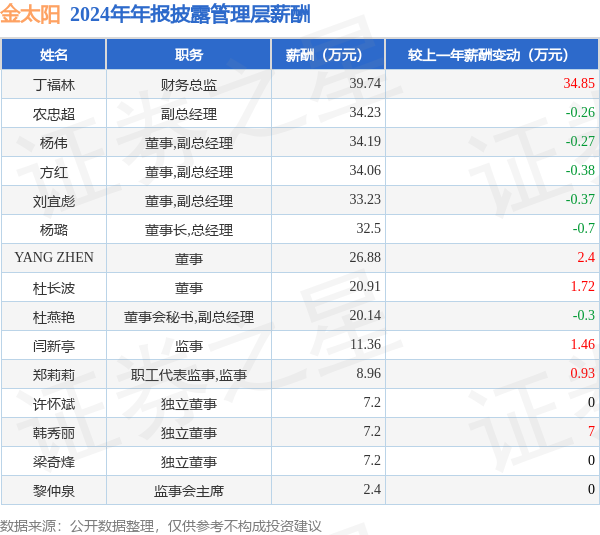Select the name 韩秀丽
The width and height of the screenshot is (600, 535).
[x=54, y=433]
